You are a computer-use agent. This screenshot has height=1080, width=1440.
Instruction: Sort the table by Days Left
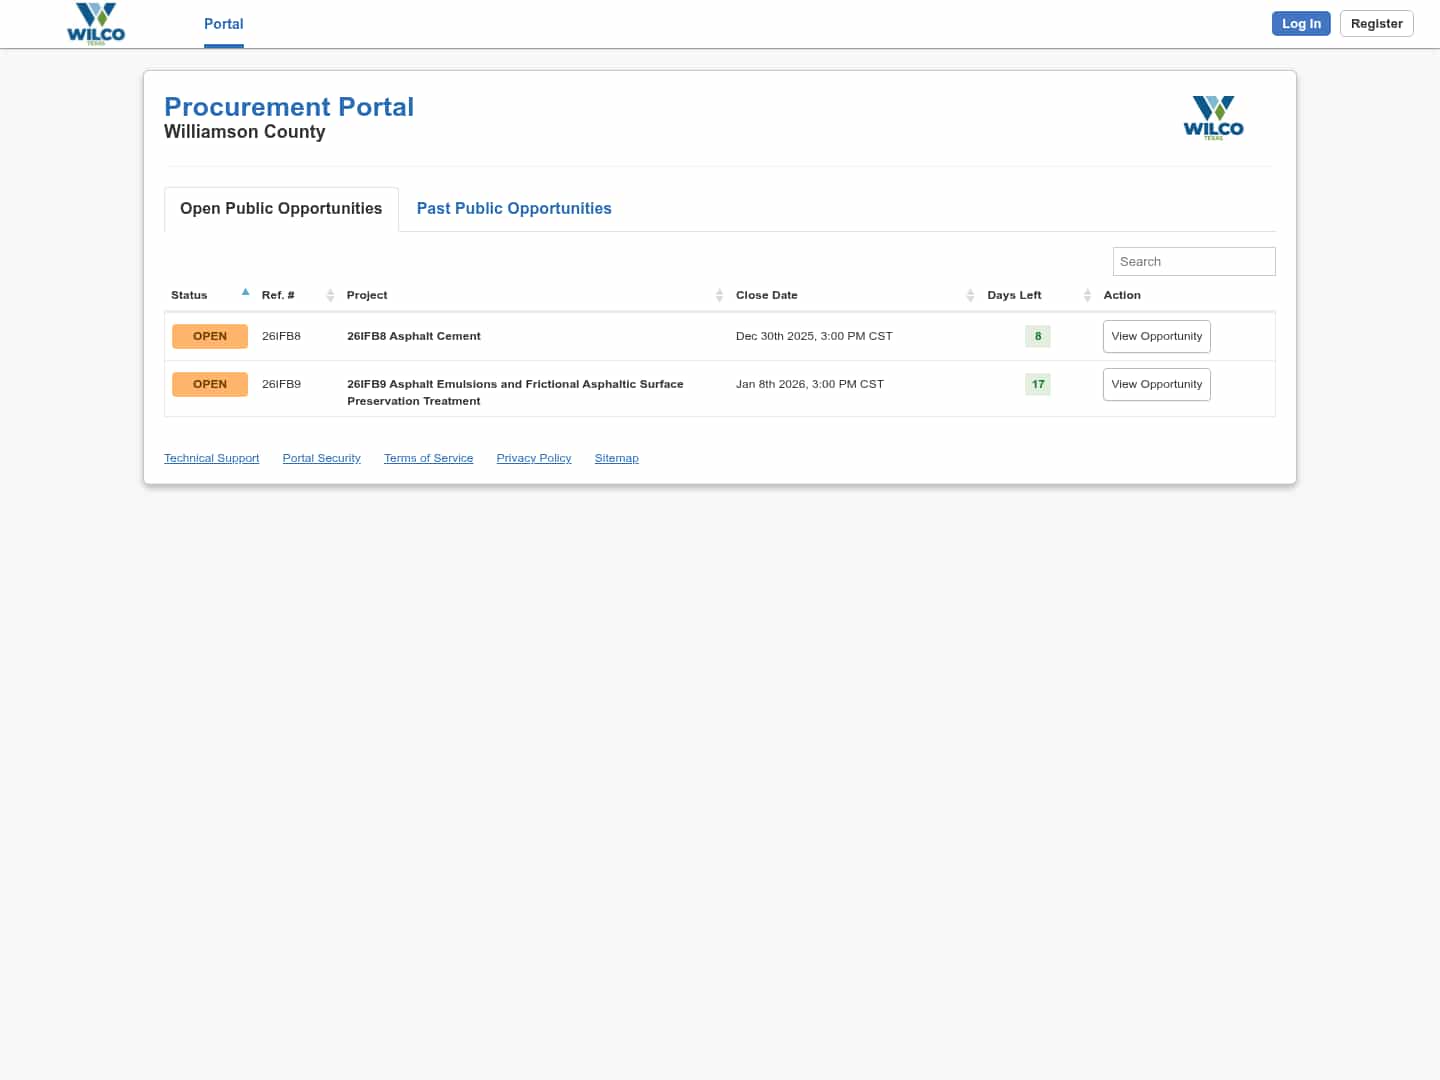click(1087, 295)
